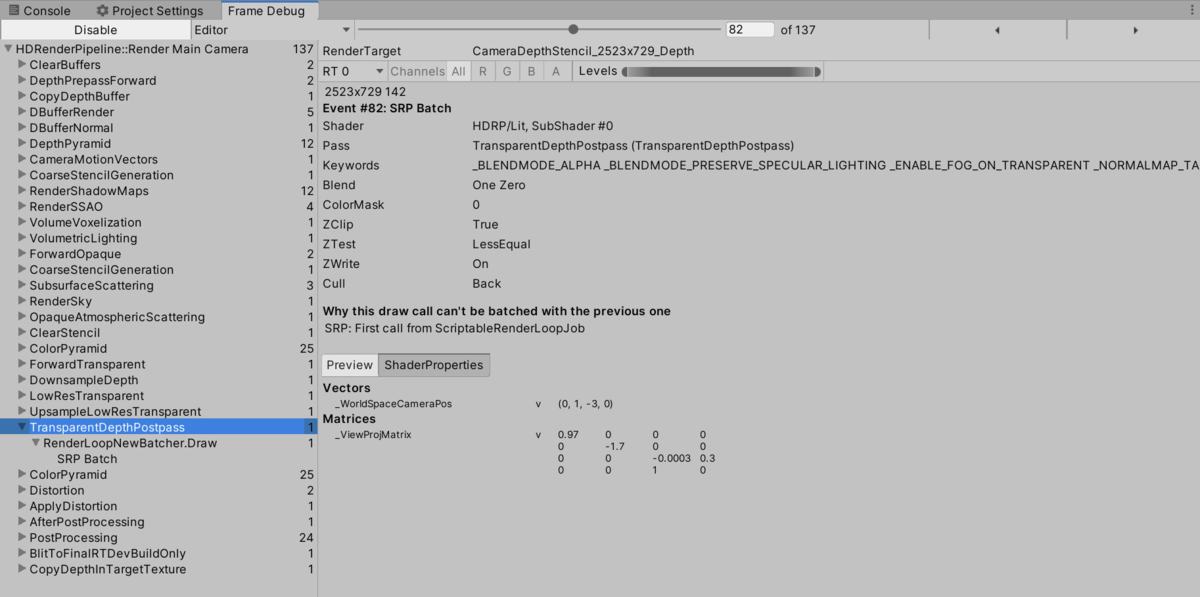The image size is (1200, 597).
Task: Switch to the ShaderProperties tab
Action: 434,365
